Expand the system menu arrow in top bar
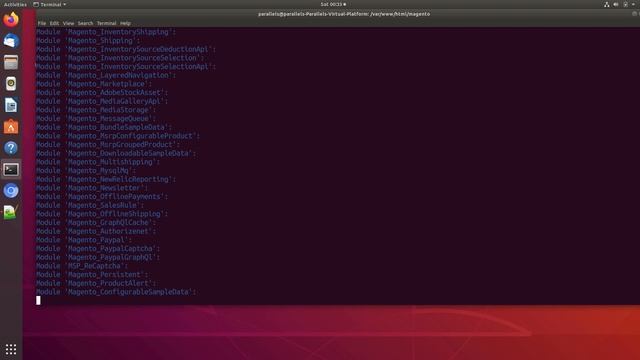Viewport: 640px width, 360px height. 633,4
